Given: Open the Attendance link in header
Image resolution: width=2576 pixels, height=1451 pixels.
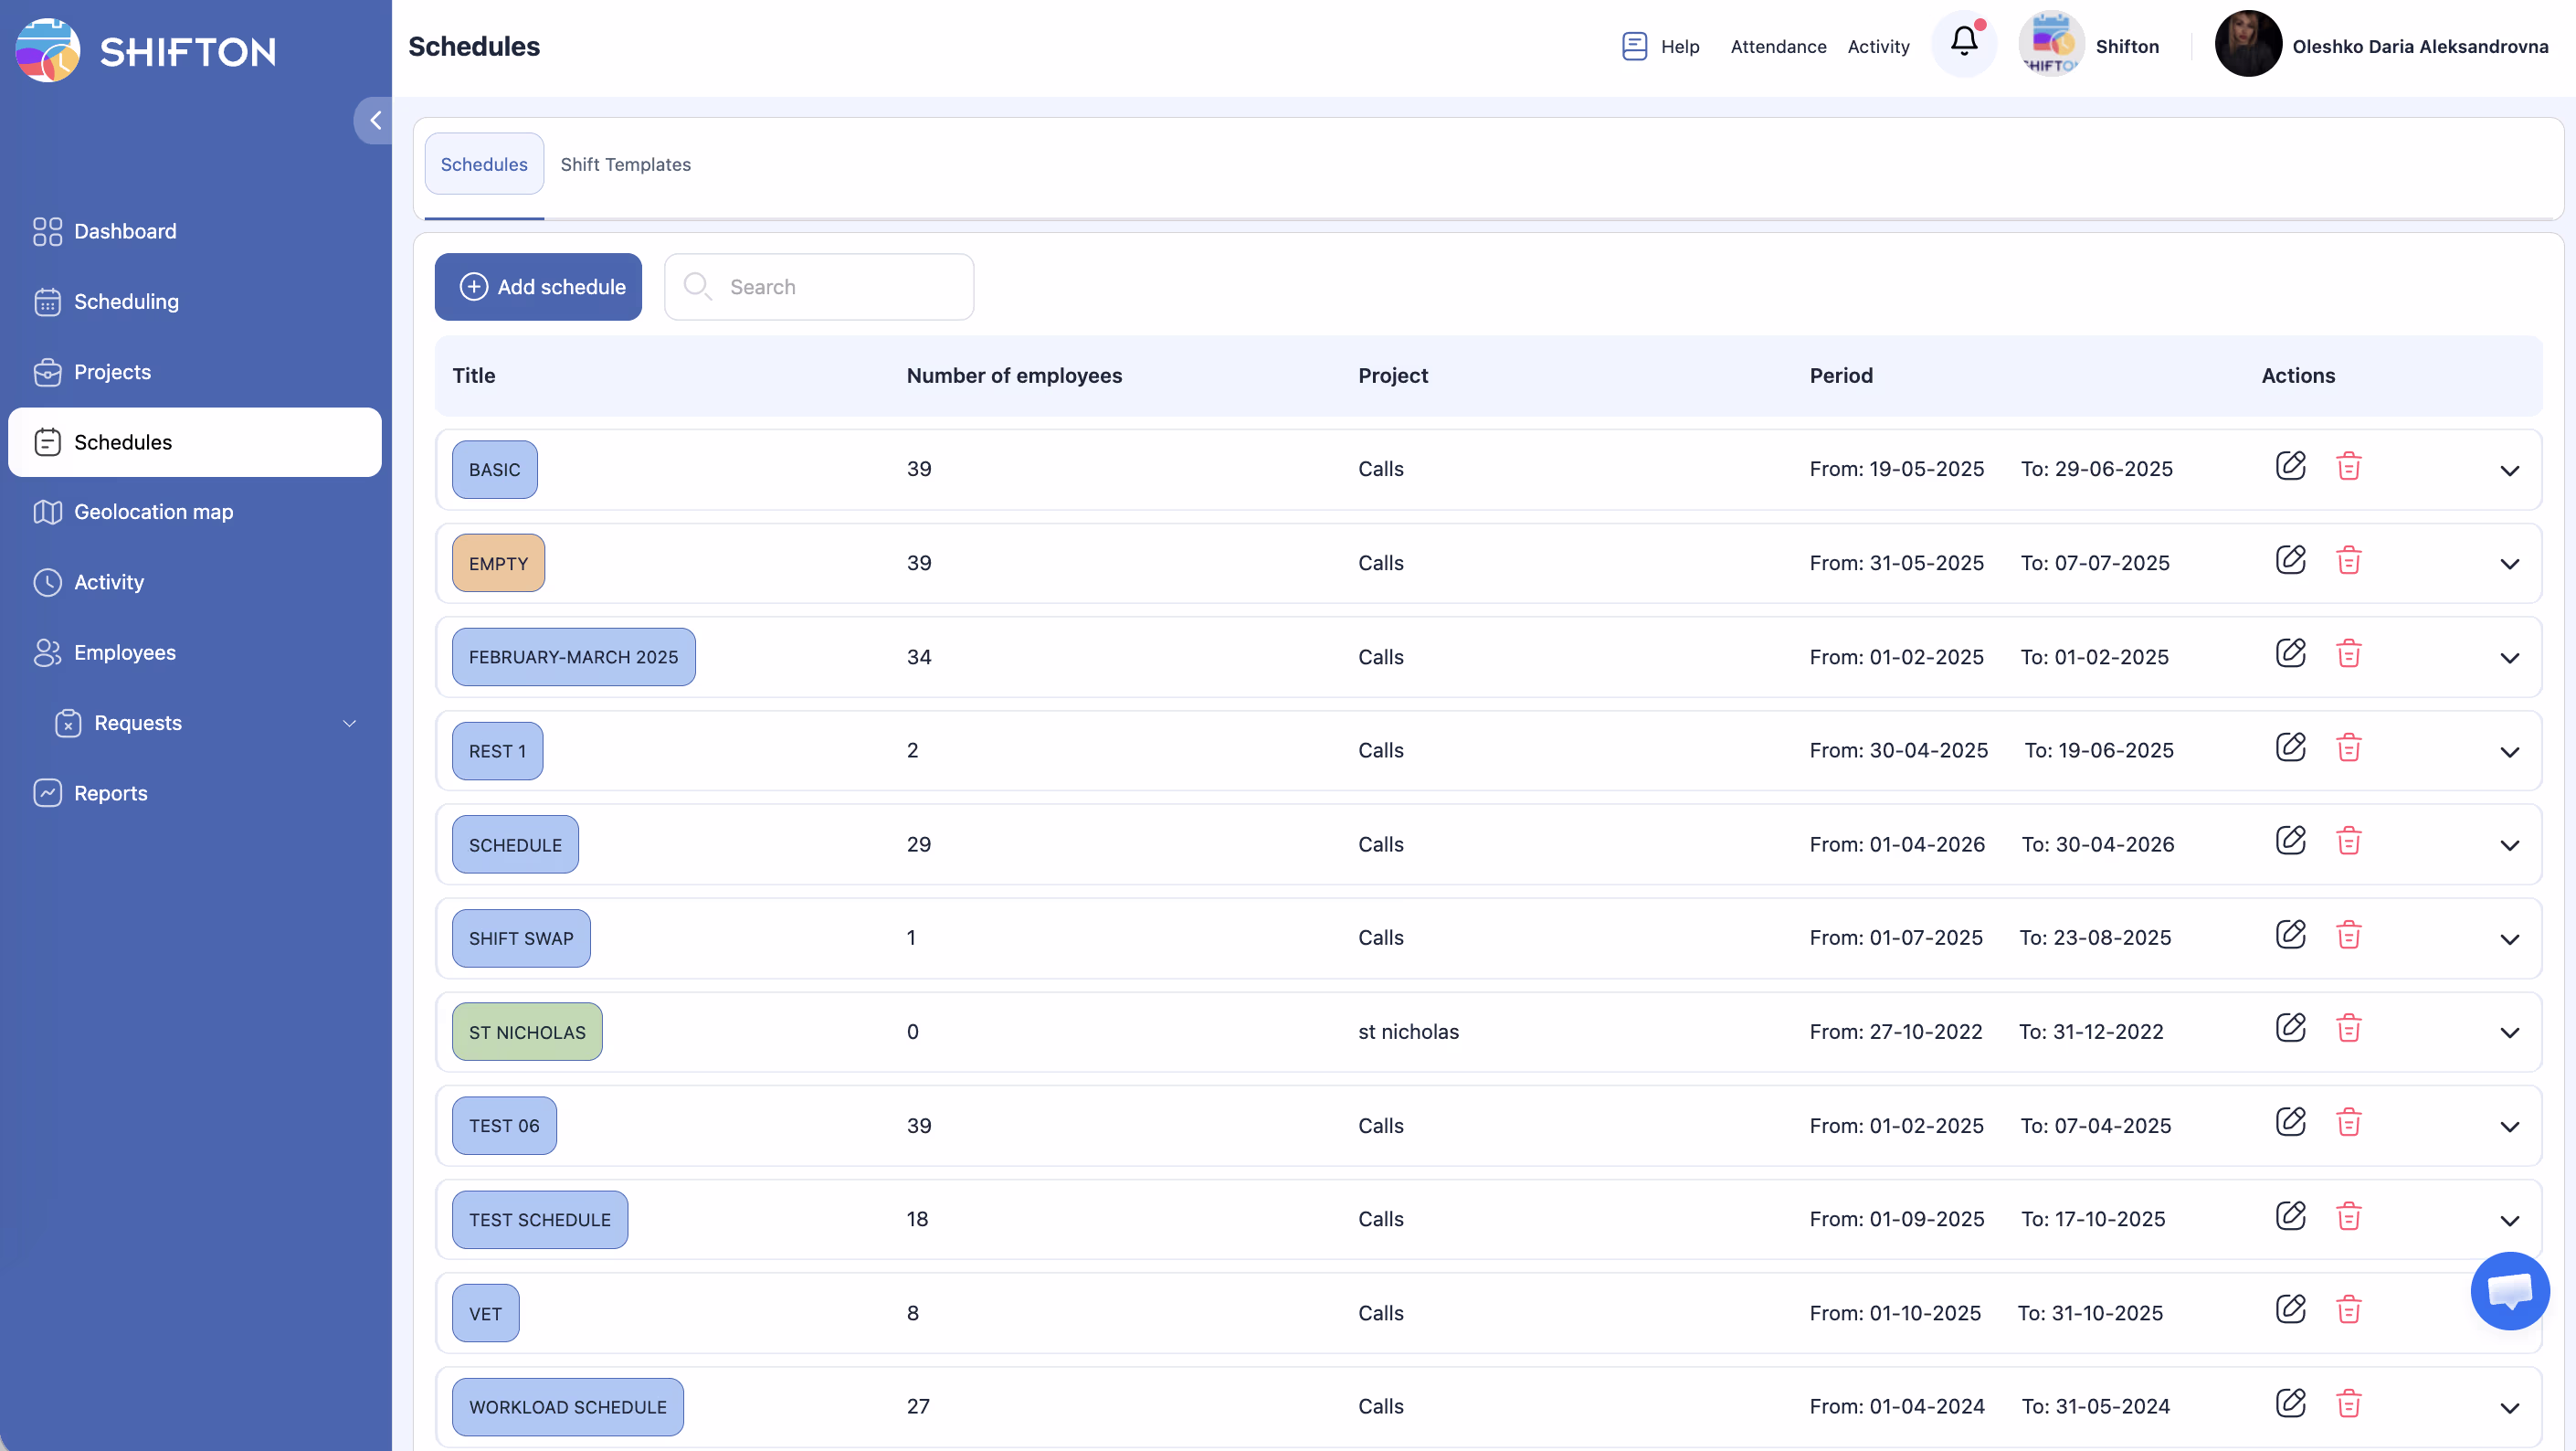Looking at the screenshot, I should pos(1777,46).
